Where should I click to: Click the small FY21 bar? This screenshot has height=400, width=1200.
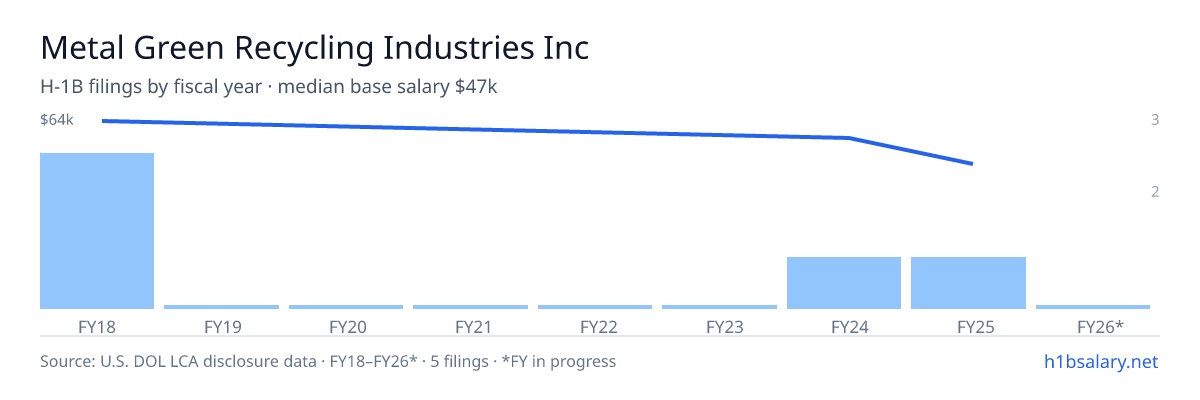[470, 307]
